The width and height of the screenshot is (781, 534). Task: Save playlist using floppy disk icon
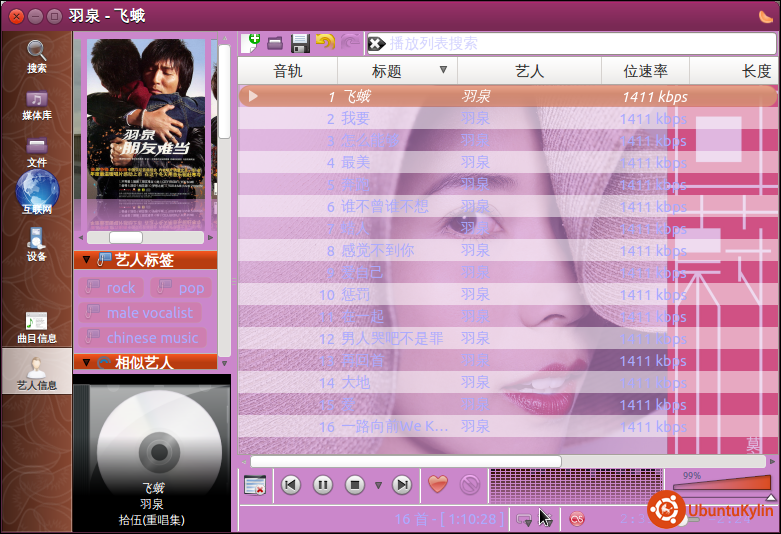pyautogui.click(x=299, y=43)
